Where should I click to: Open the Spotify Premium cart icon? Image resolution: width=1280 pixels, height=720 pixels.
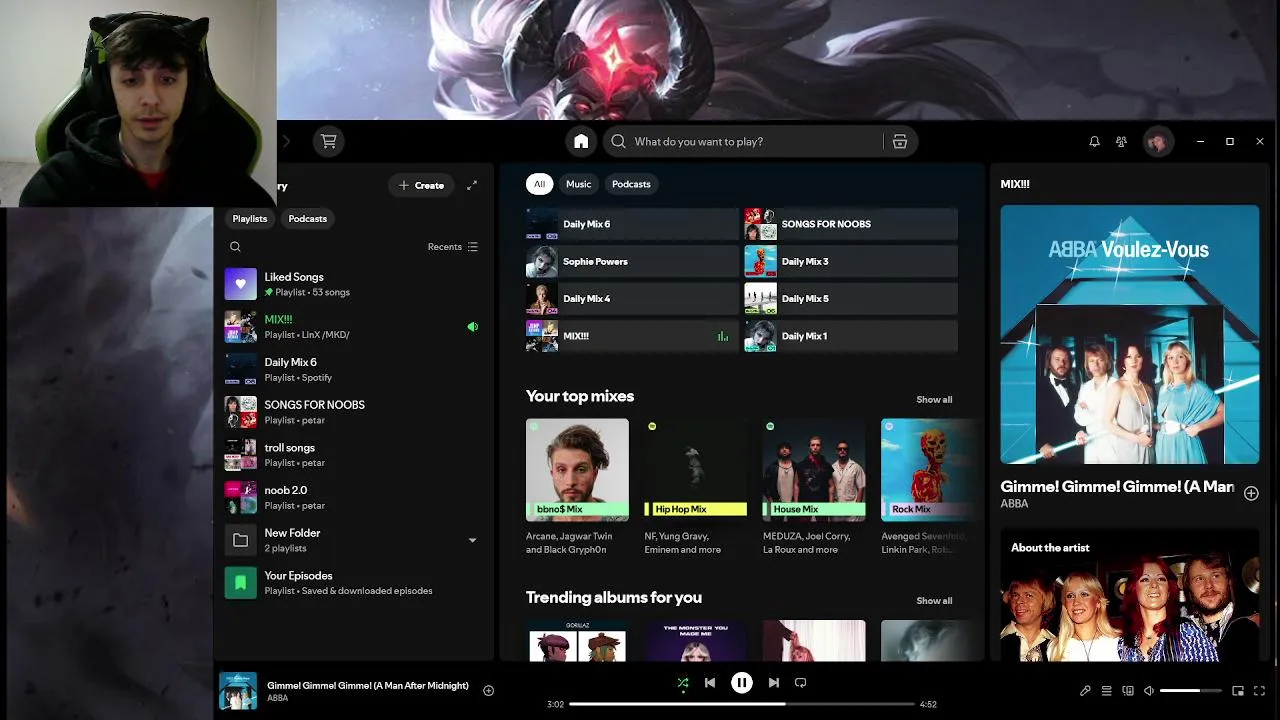click(328, 142)
